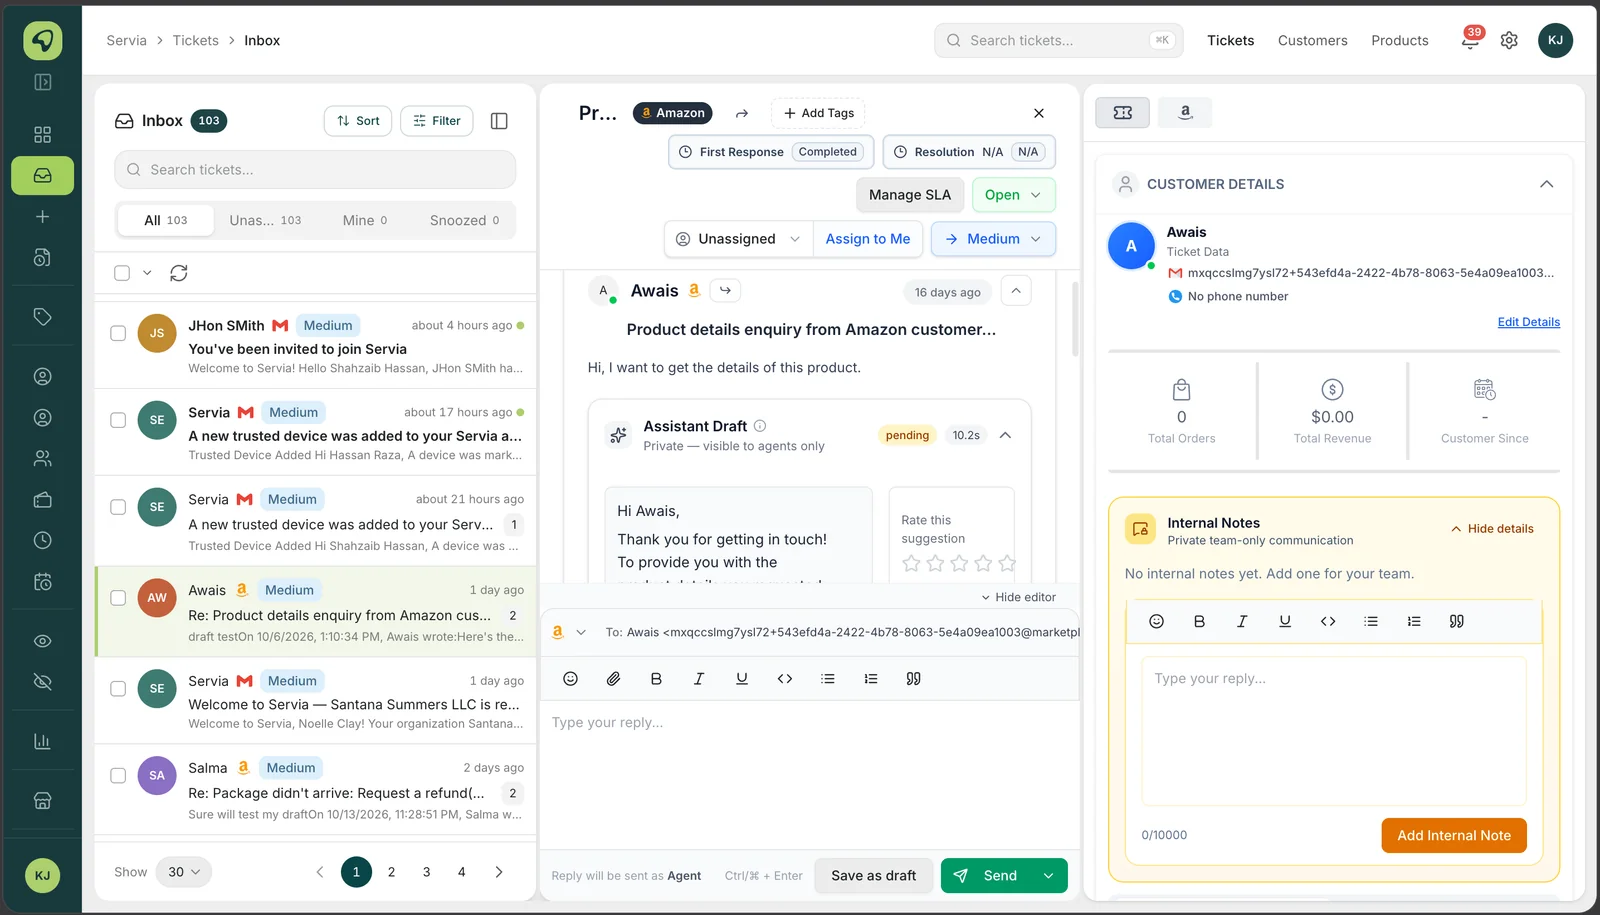Select the Mine tab
The image size is (1600, 915).
pyautogui.click(x=365, y=220)
